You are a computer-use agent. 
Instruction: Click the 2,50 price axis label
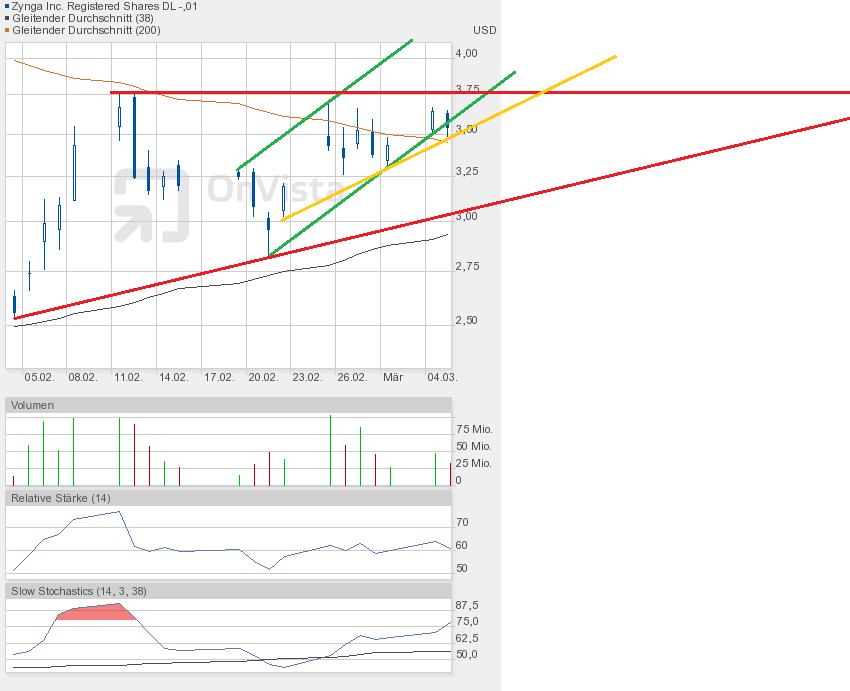(x=466, y=320)
